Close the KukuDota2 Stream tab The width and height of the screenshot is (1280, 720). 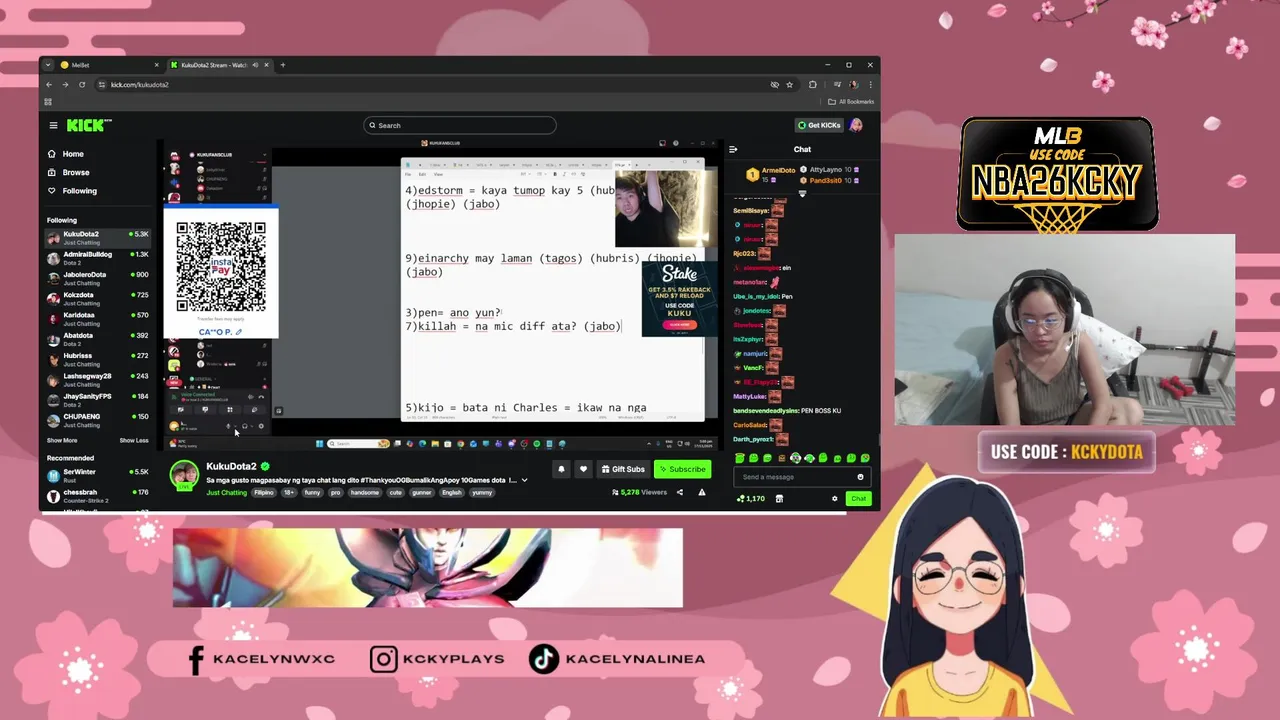267,65
